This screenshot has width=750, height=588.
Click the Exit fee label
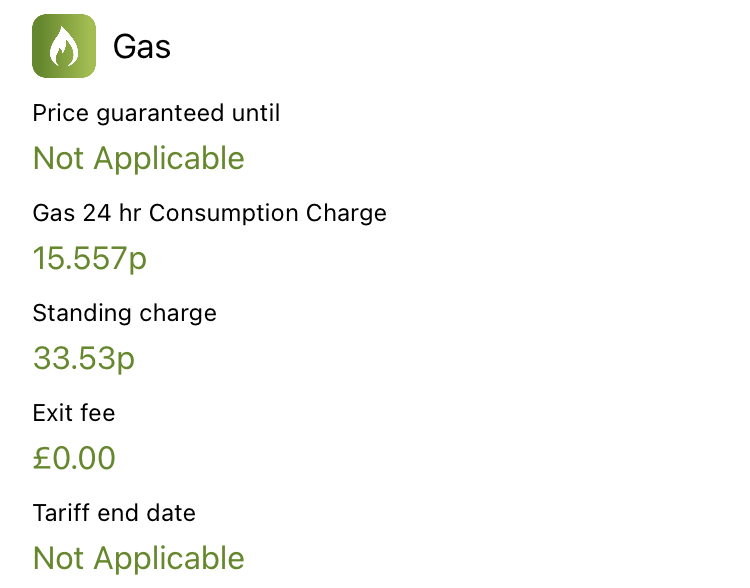click(x=74, y=413)
